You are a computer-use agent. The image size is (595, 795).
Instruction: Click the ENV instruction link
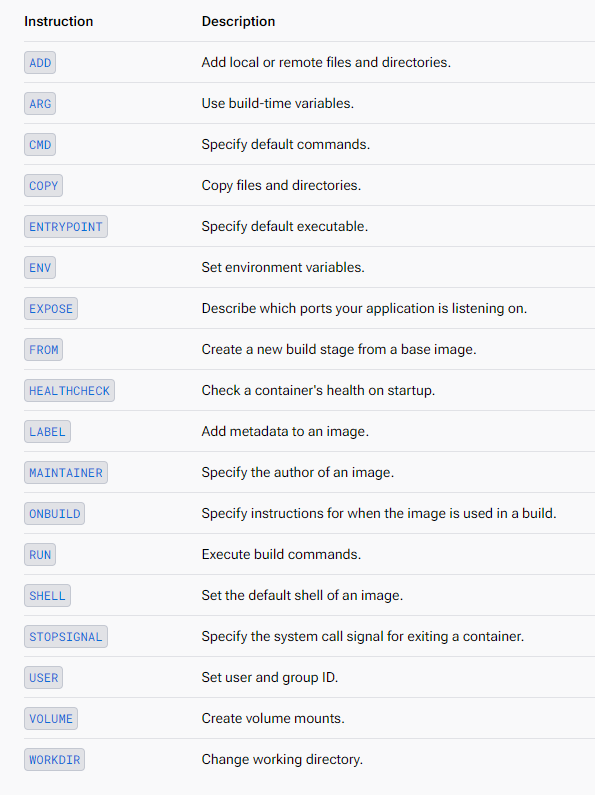tap(40, 268)
